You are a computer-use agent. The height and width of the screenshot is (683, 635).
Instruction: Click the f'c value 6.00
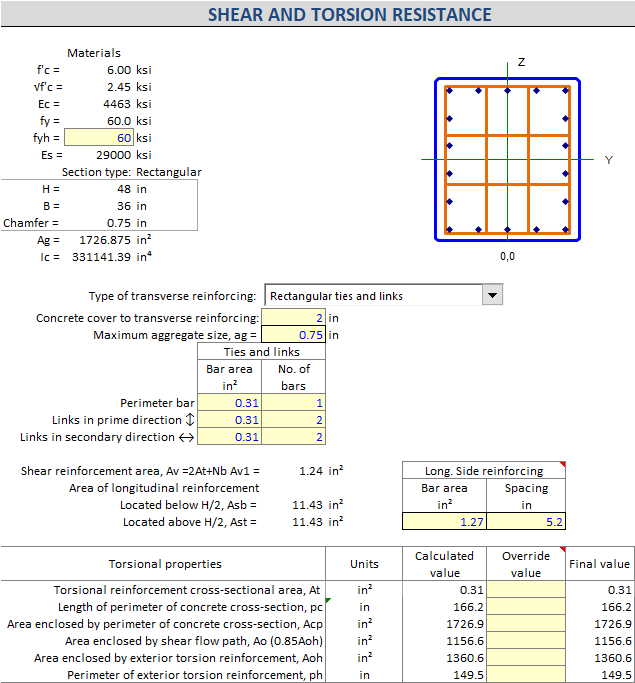tap(119, 70)
